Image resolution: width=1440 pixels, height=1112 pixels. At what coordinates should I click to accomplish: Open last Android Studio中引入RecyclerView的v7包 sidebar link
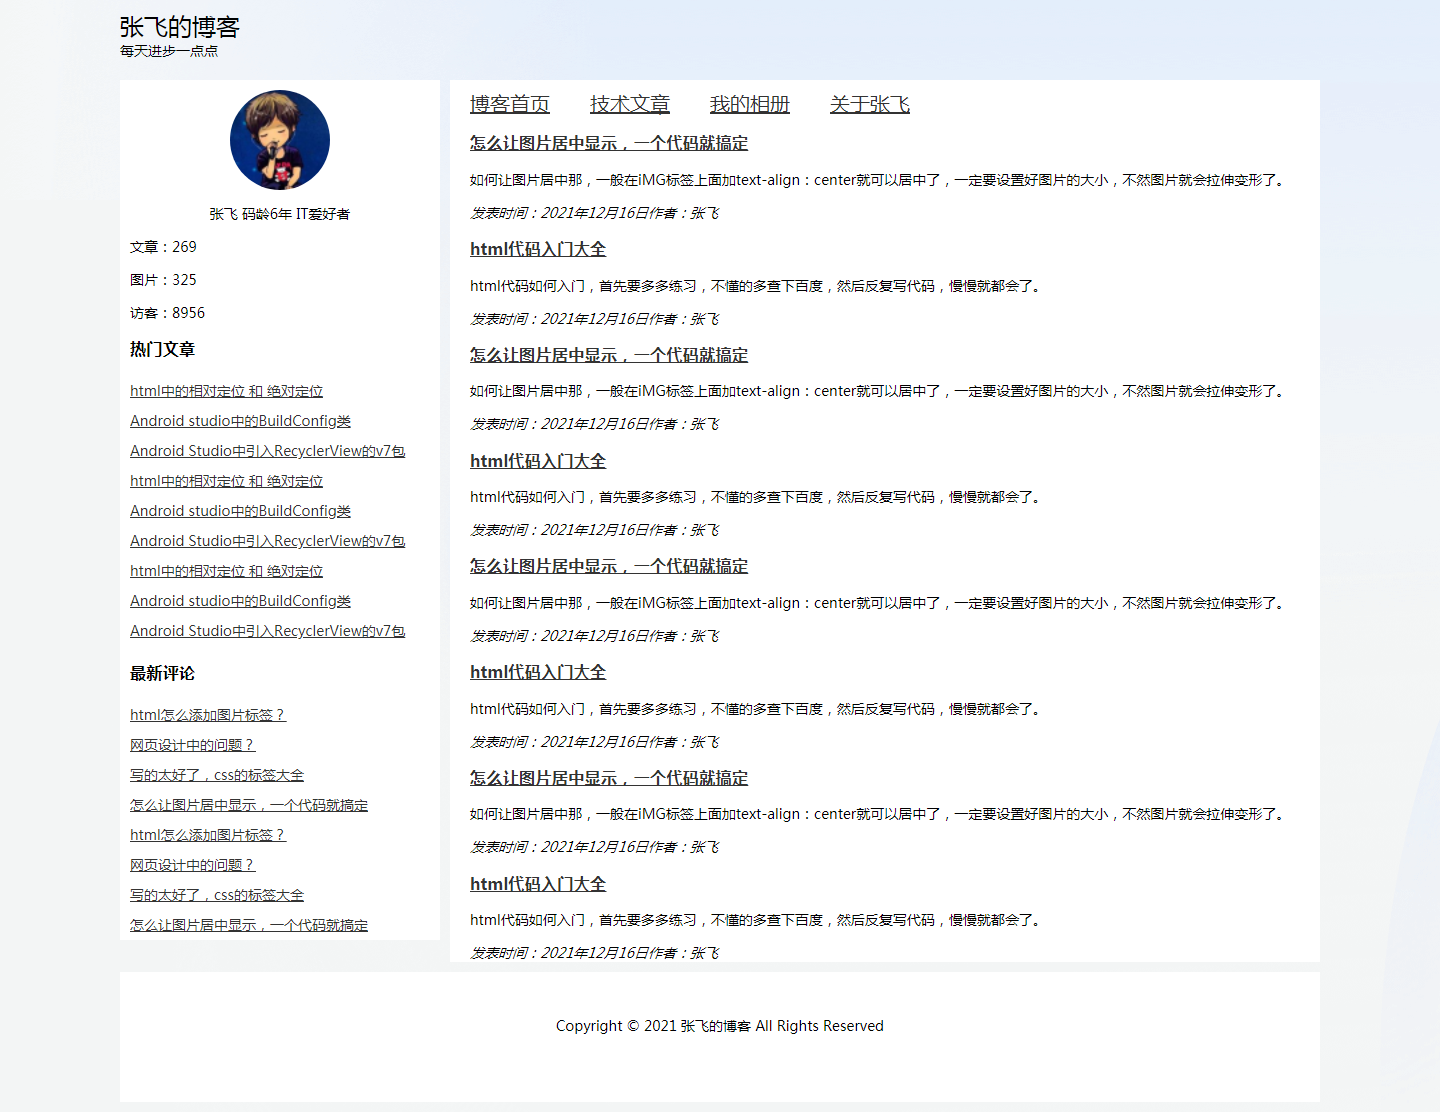[267, 631]
